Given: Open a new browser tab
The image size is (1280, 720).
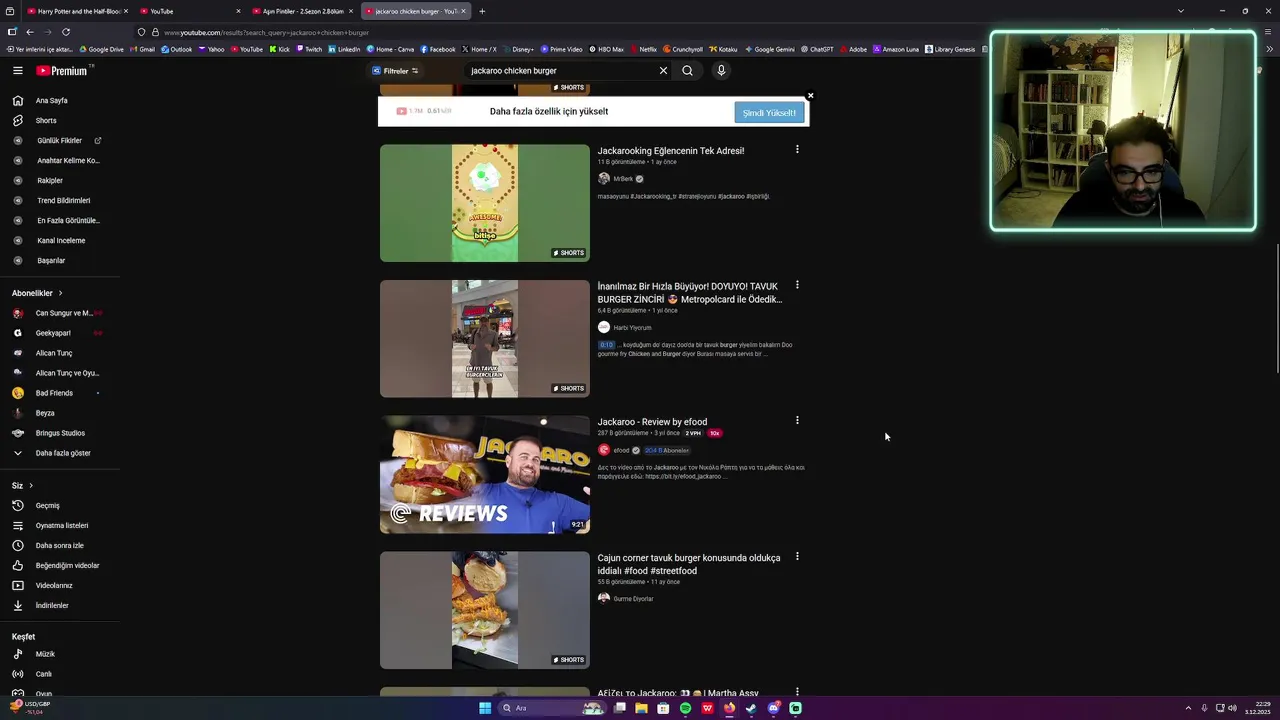Looking at the screenshot, I should point(482,11).
